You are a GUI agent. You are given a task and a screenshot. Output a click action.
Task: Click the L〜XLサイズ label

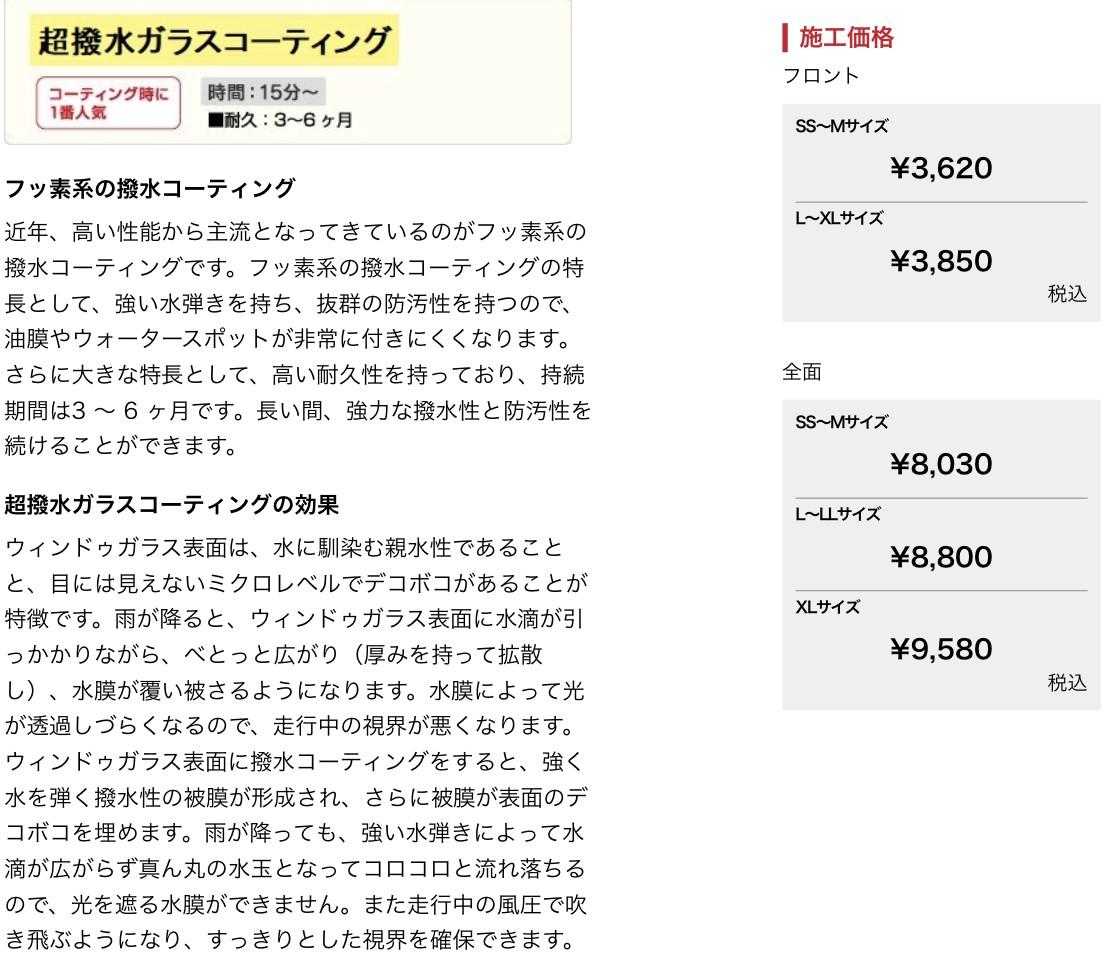[840, 218]
